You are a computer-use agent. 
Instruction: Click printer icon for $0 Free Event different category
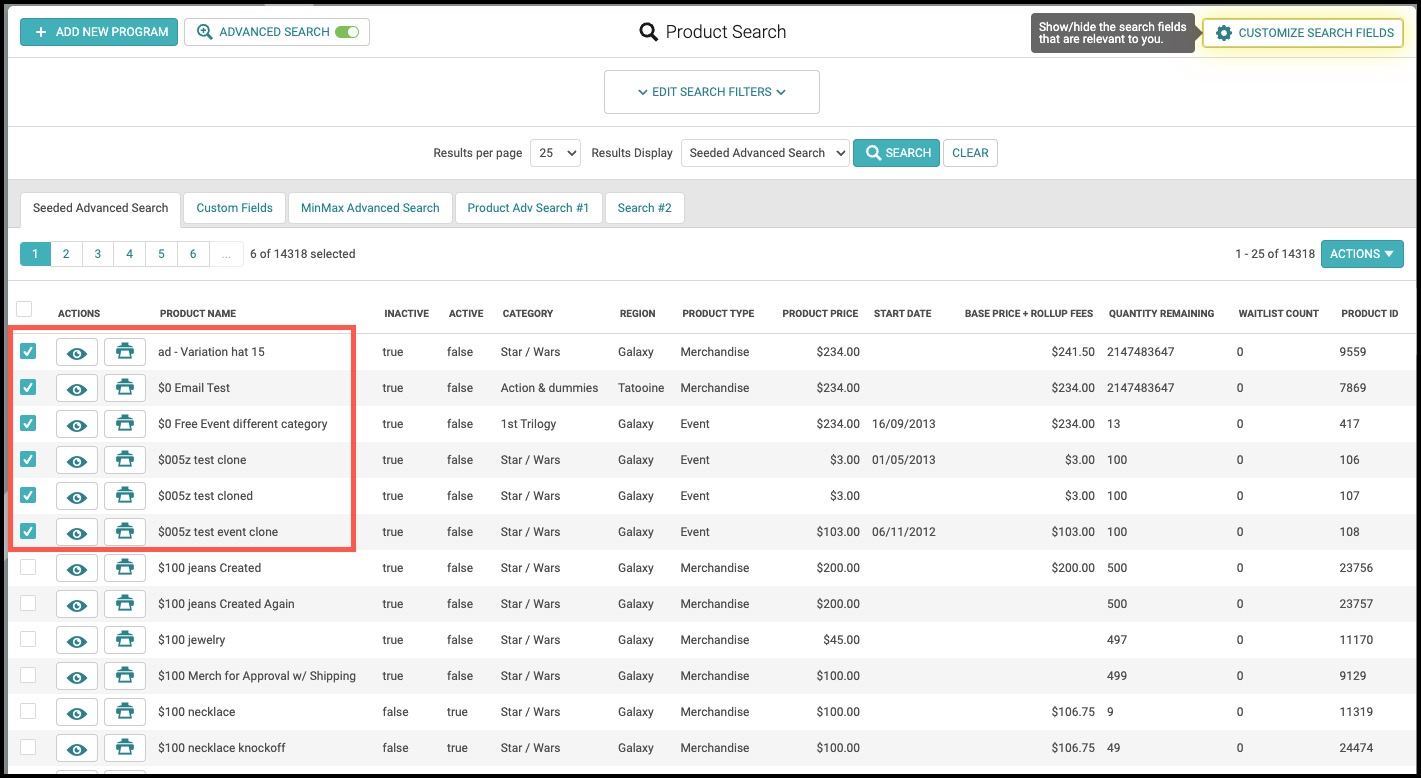tap(125, 424)
